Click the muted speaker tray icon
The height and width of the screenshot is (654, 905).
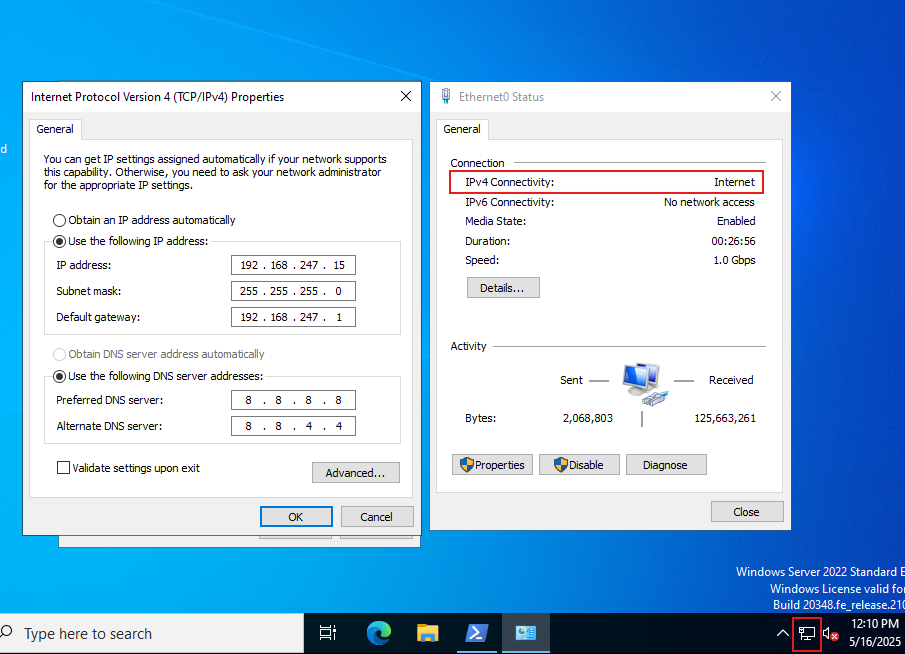click(831, 634)
